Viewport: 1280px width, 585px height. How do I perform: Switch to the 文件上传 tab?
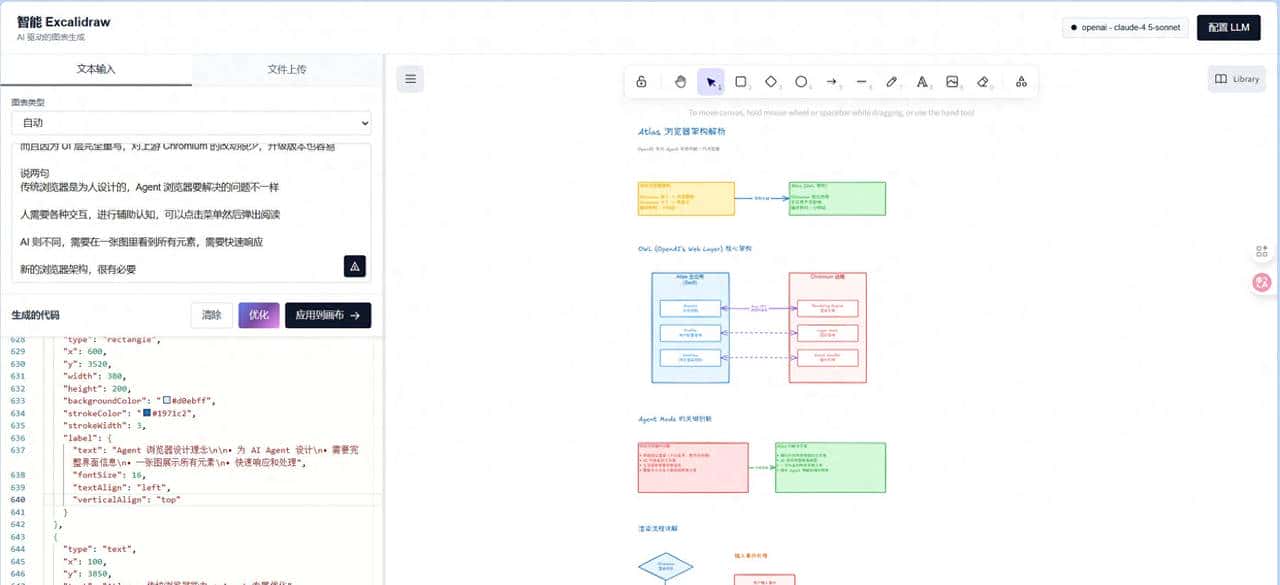(287, 70)
